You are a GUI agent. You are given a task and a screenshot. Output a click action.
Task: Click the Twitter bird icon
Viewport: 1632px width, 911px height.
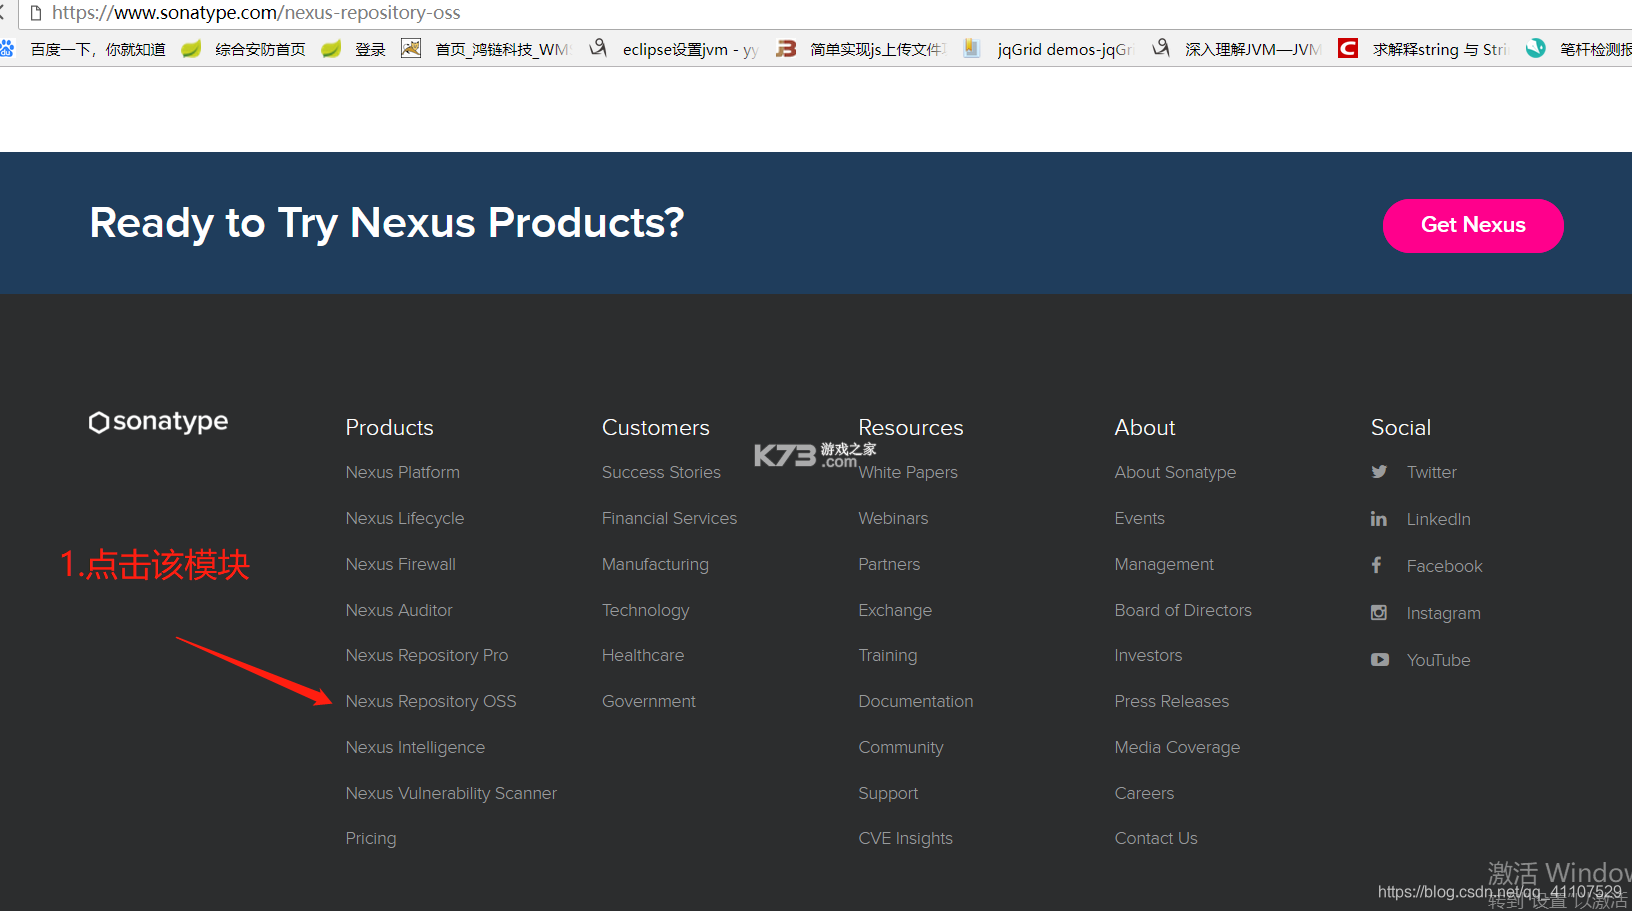1379,472
